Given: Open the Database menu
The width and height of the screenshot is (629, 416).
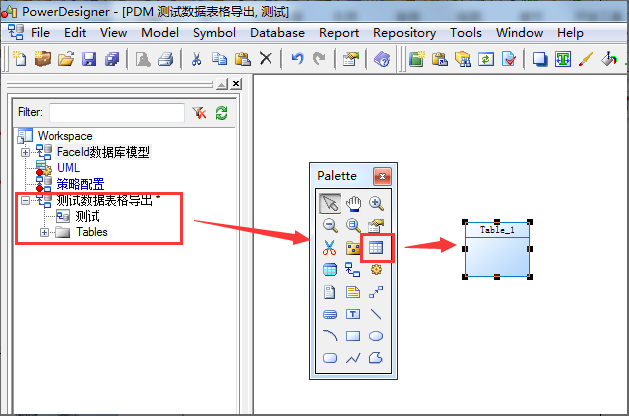Looking at the screenshot, I should (x=277, y=33).
